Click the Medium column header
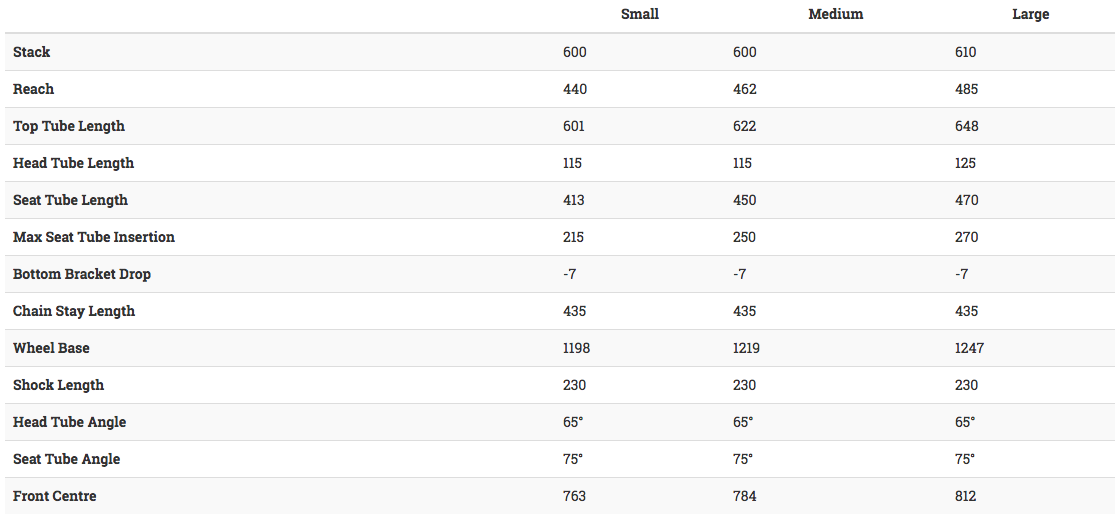 click(x=835, y=14)
